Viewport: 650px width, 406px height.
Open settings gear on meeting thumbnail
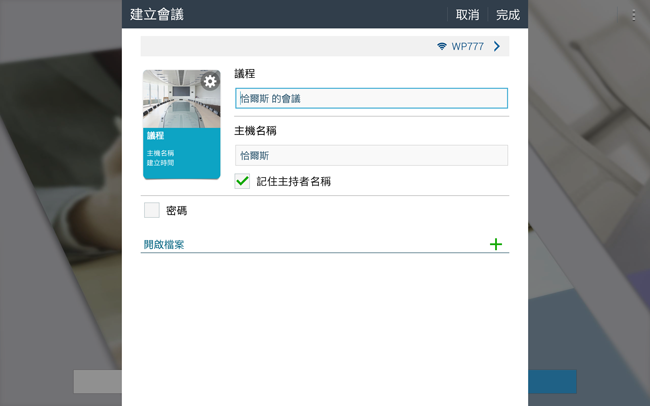(x=210, y=81)
